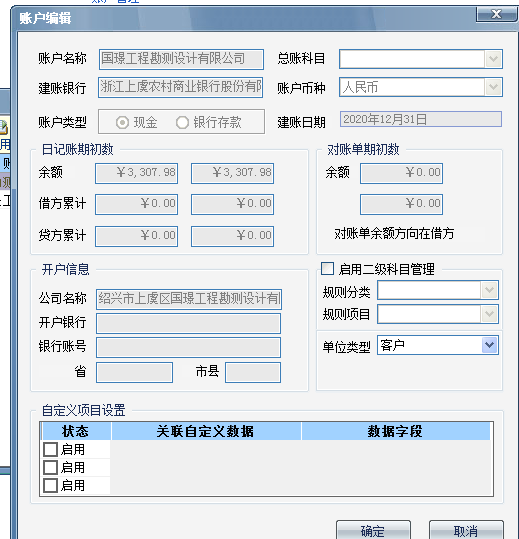Click the 账户名称 input field

tap(181, 59)
